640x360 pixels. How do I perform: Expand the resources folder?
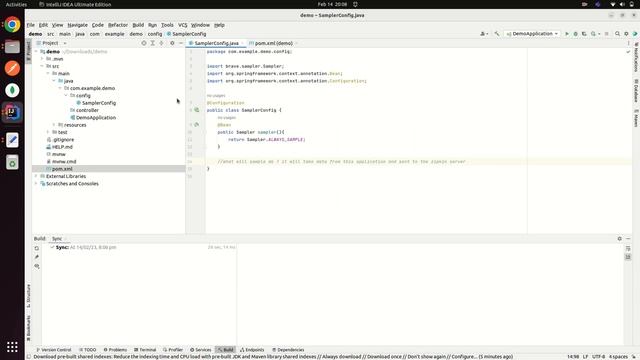point(54,125)
